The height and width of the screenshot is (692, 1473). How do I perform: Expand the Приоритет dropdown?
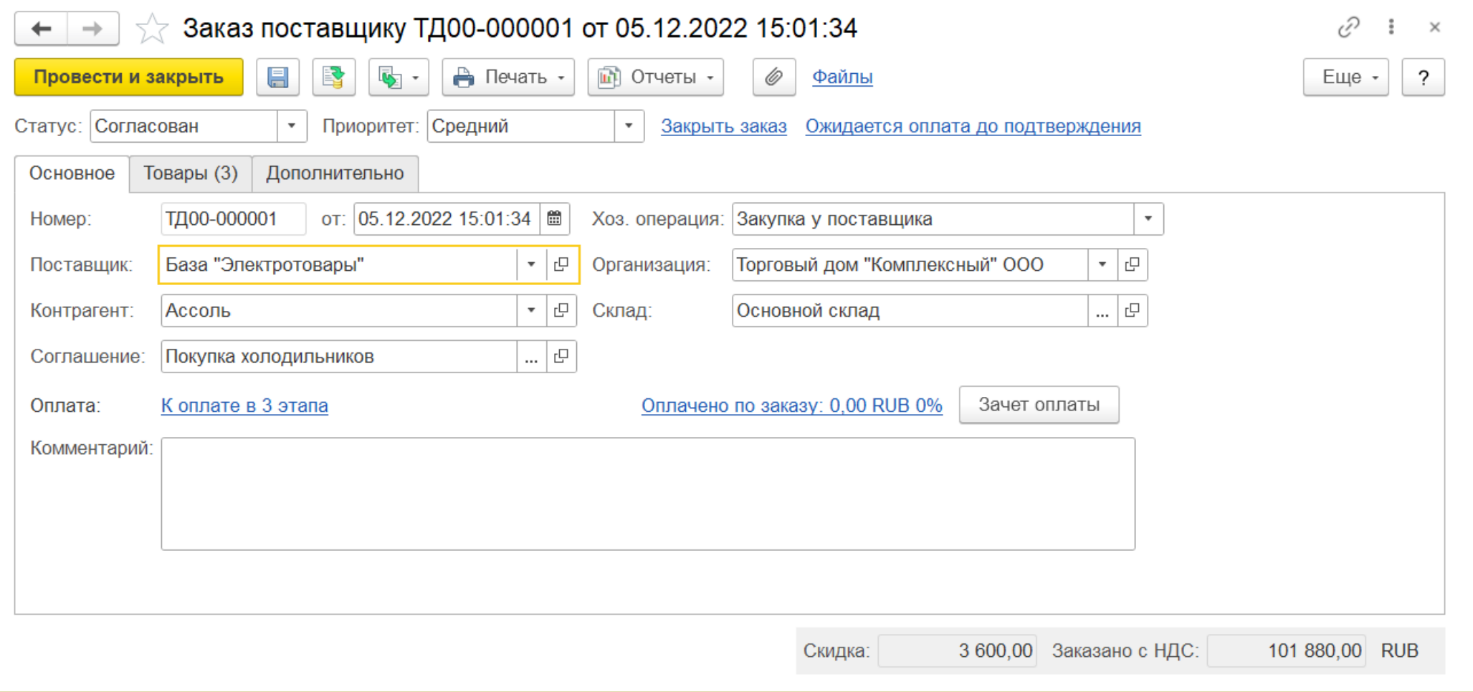(628, 127)
